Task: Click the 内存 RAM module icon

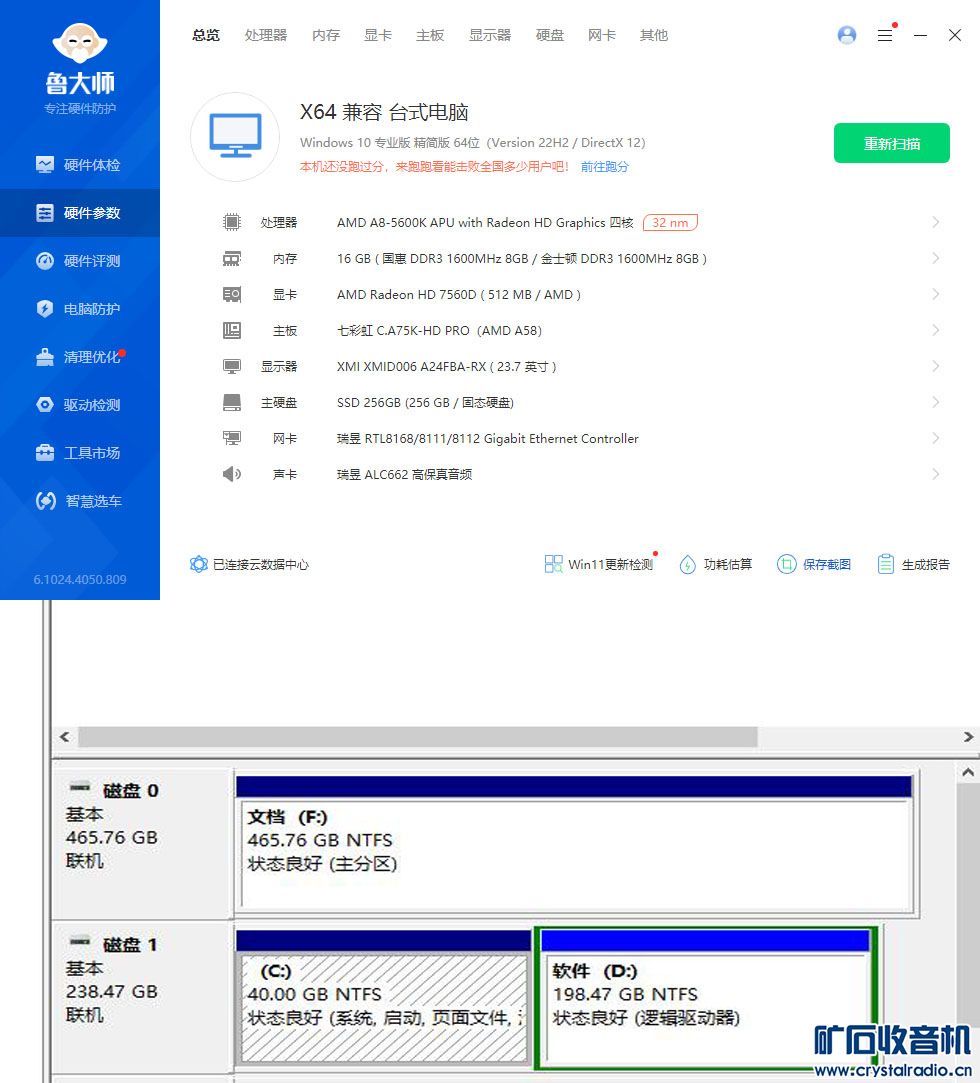Action: [231, 258]
